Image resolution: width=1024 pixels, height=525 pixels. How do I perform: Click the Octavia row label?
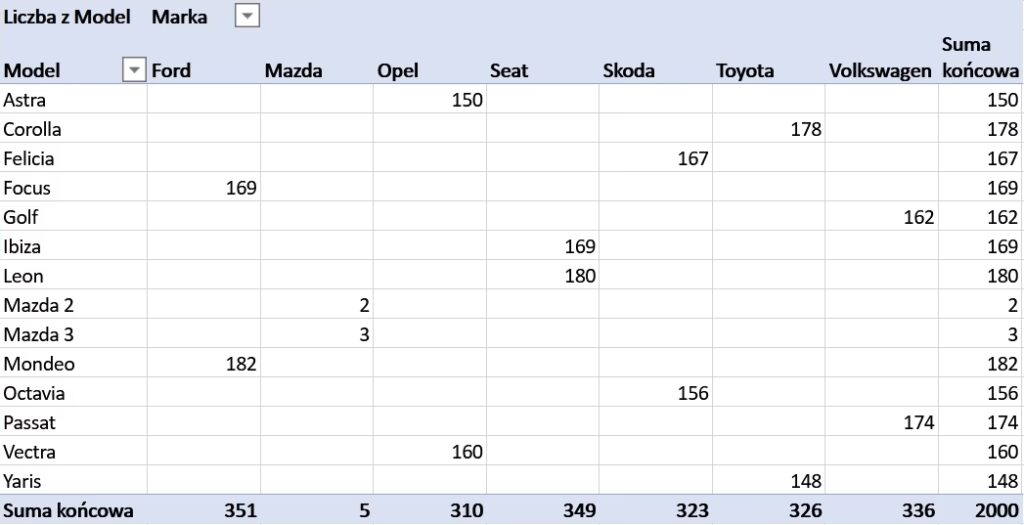click(x=34, y=393)
